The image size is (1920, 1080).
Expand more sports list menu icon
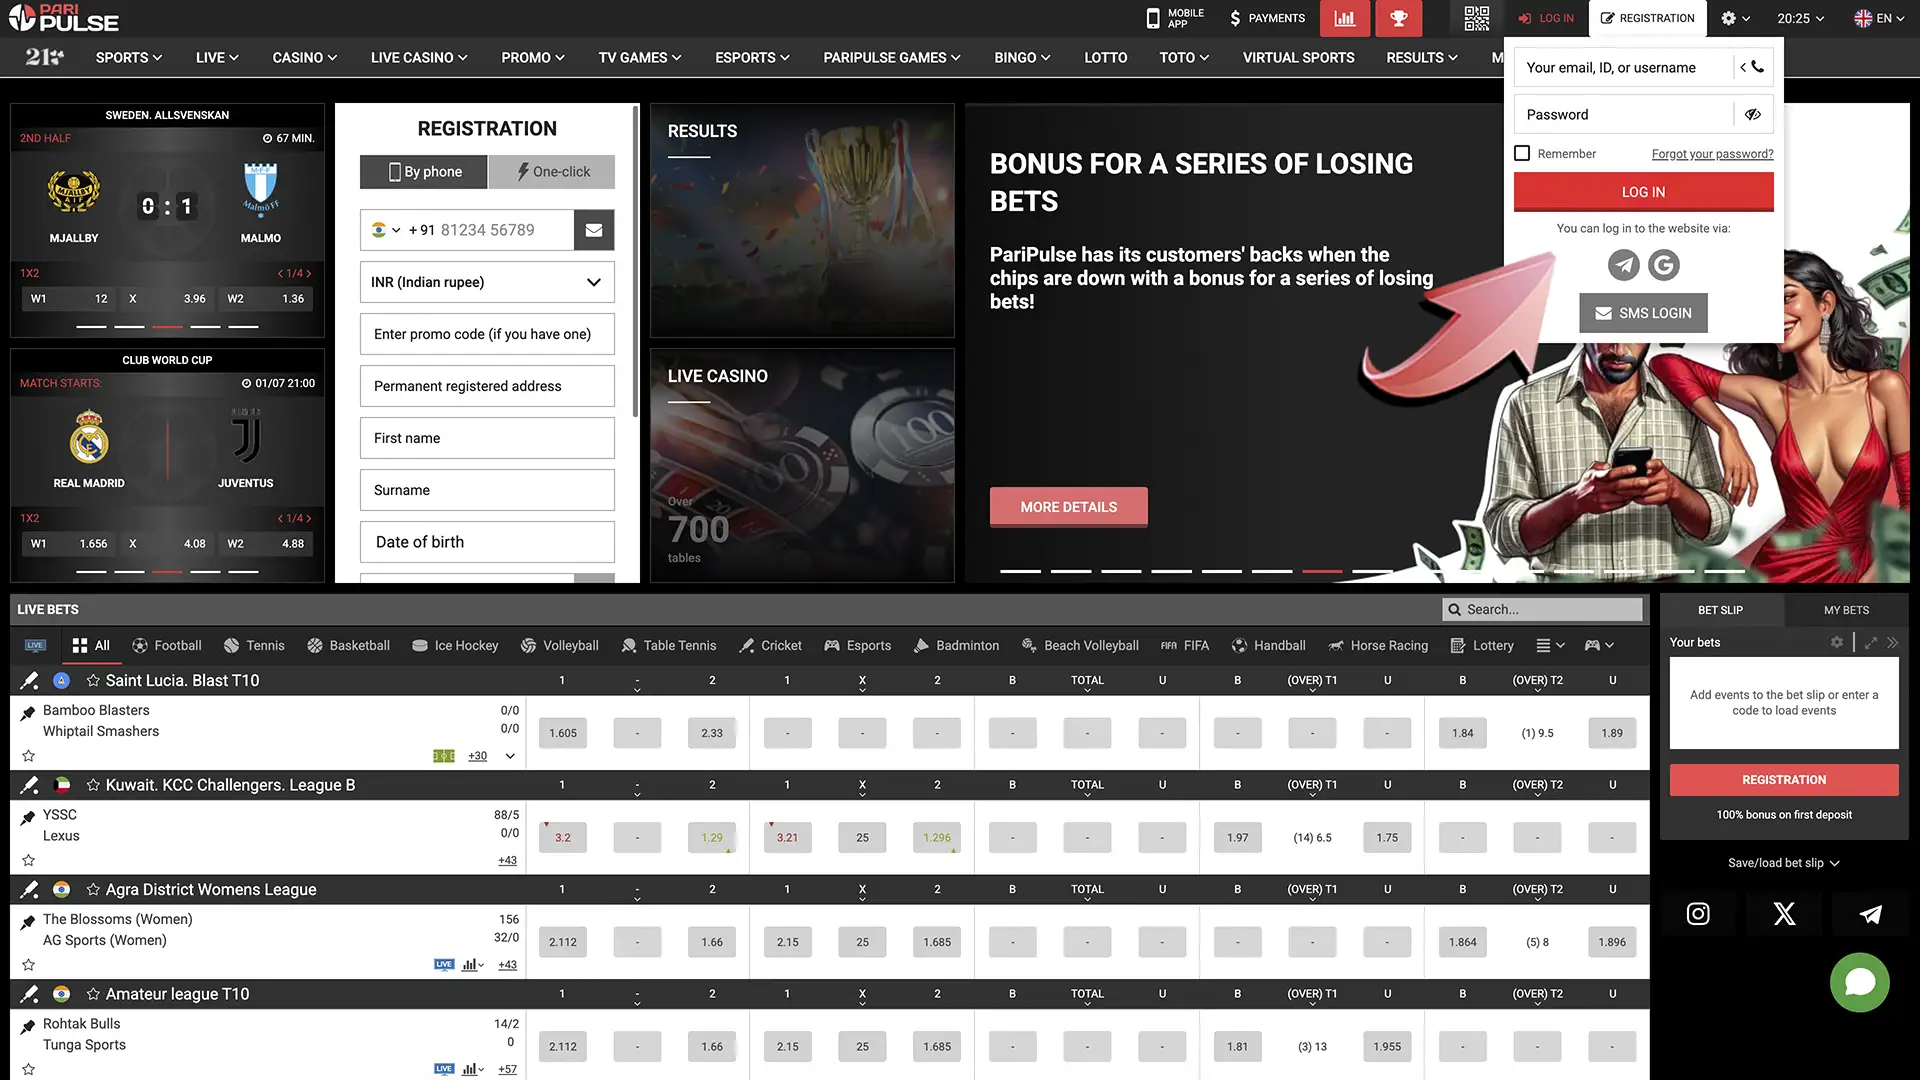(x=1550, y=646)
